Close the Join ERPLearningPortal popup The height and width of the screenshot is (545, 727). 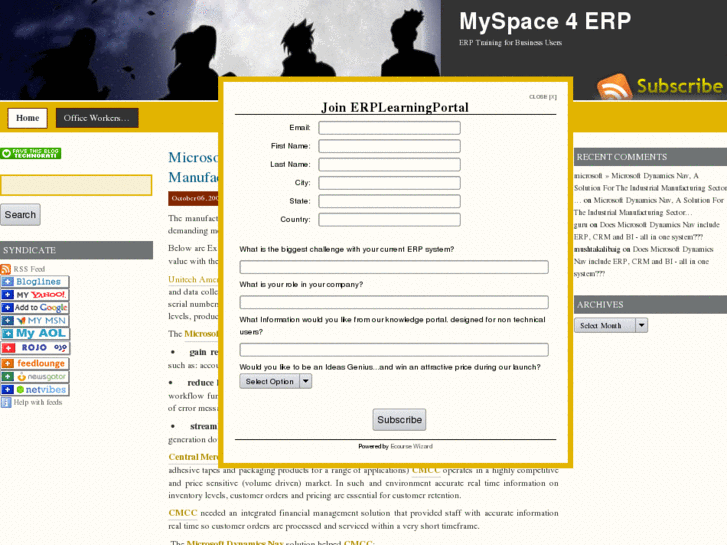pyautogui.click(x=542, y=97)
